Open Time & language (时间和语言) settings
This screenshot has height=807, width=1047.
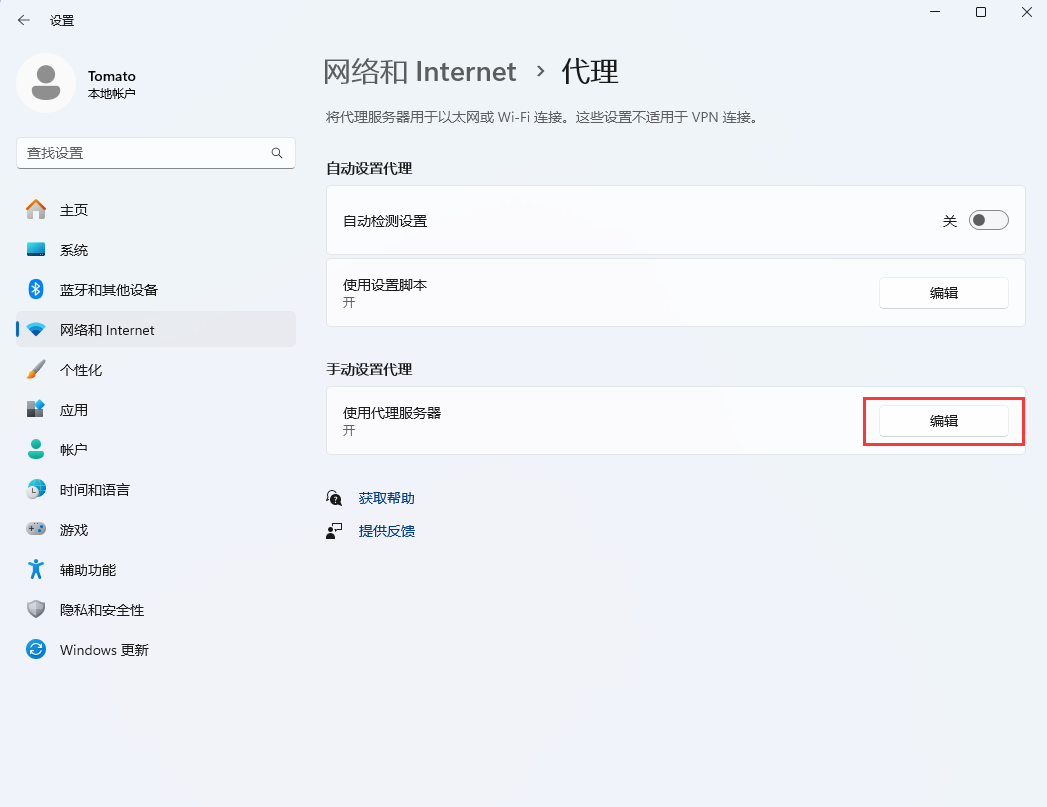[x=94, y=490]
